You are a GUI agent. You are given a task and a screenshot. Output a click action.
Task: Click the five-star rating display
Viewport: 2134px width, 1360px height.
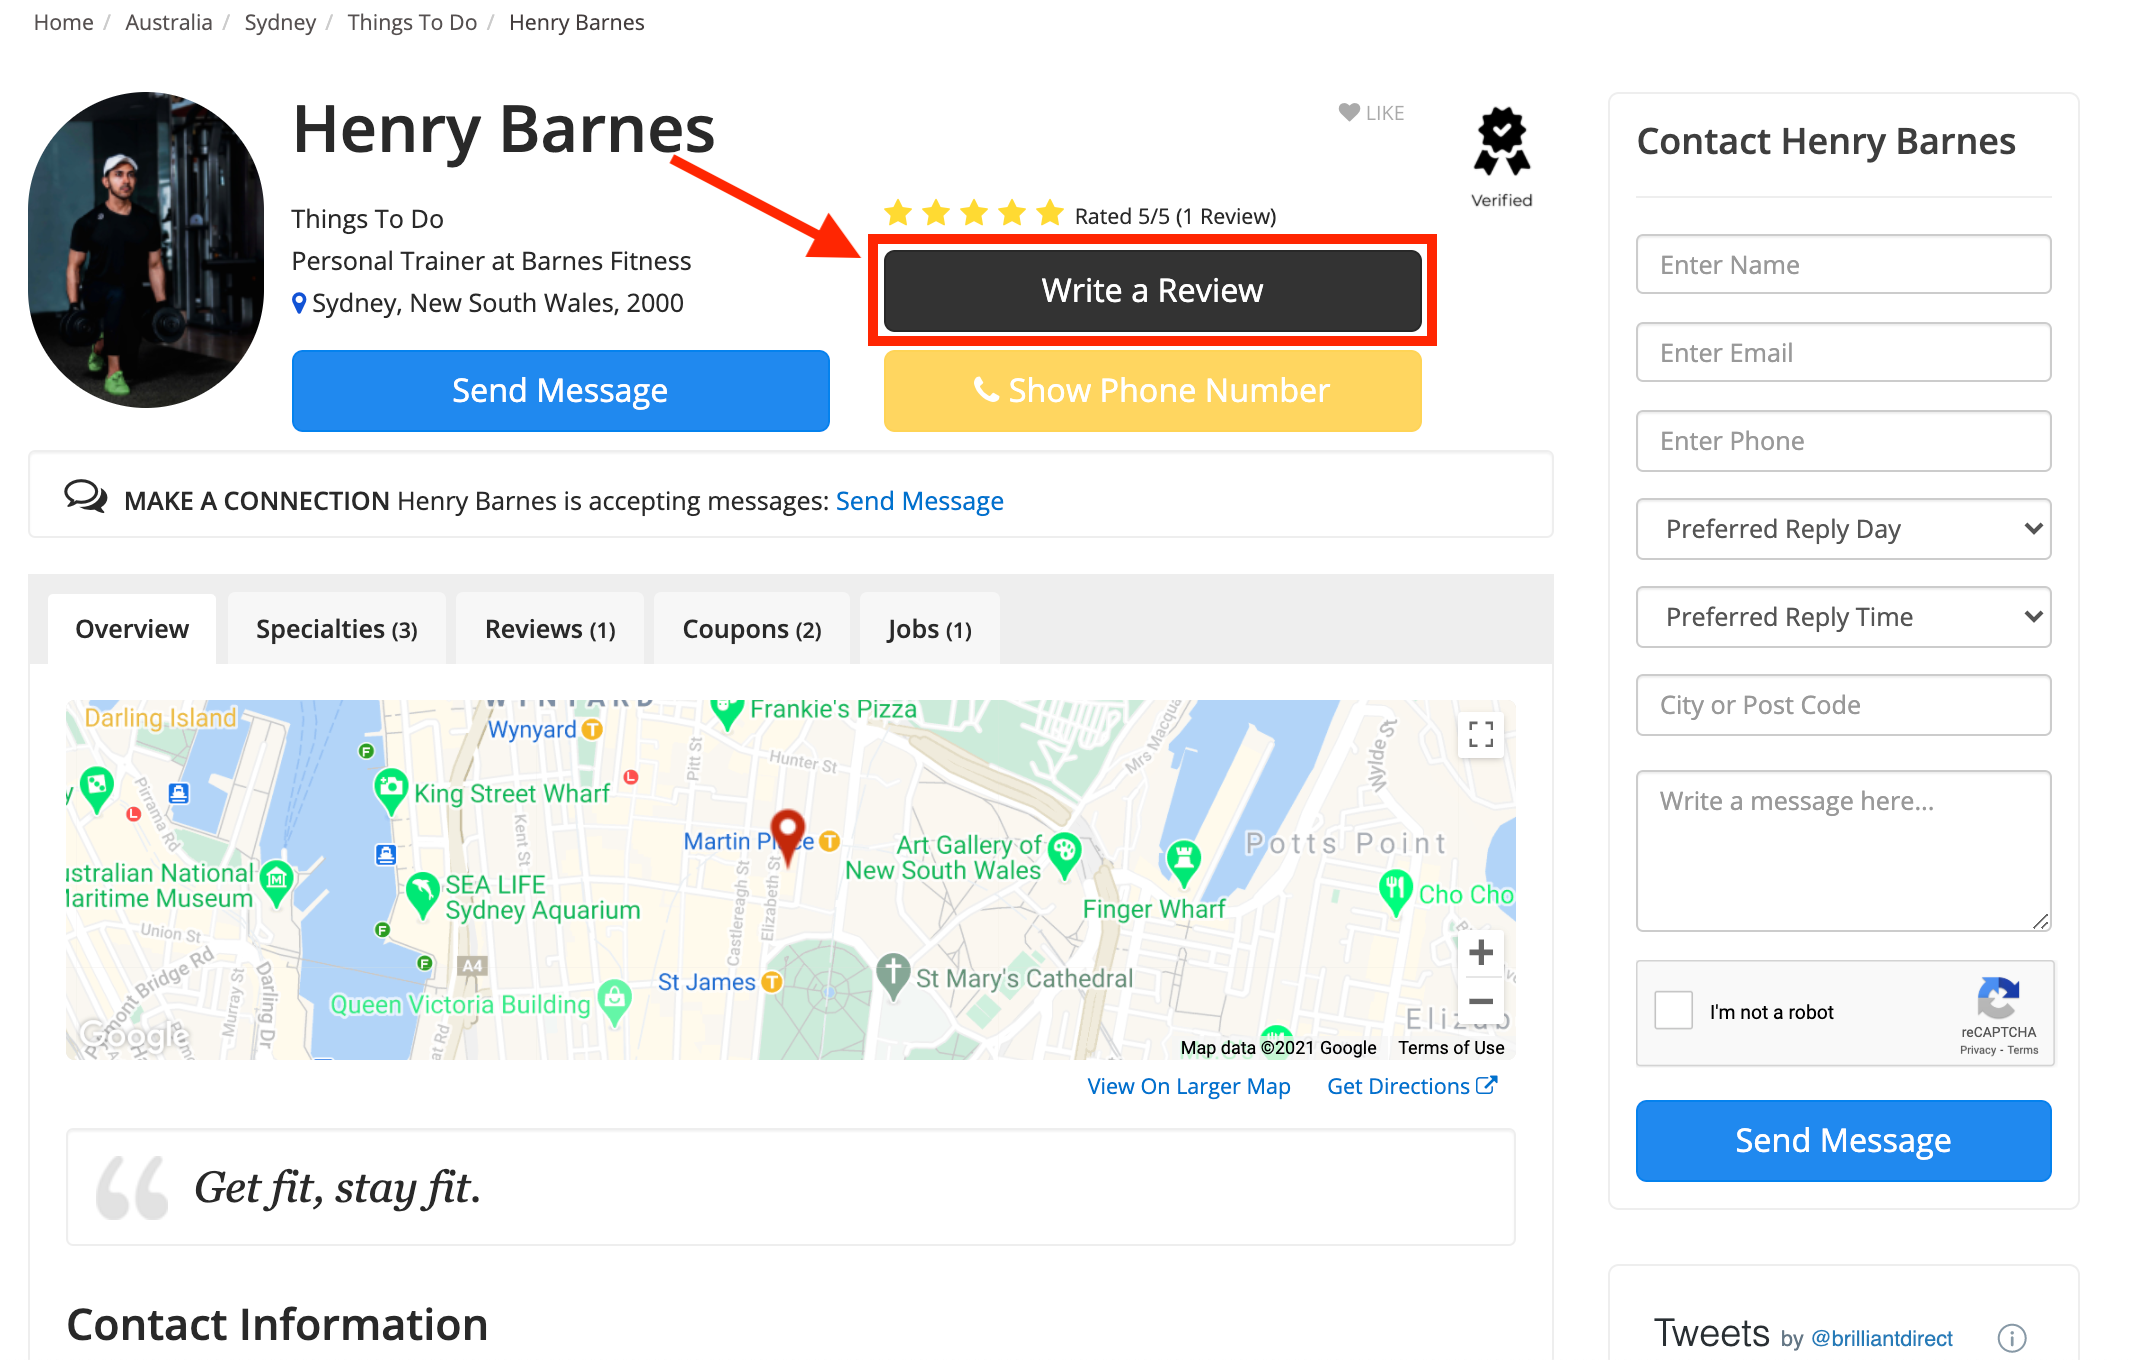tap(973, 215)
